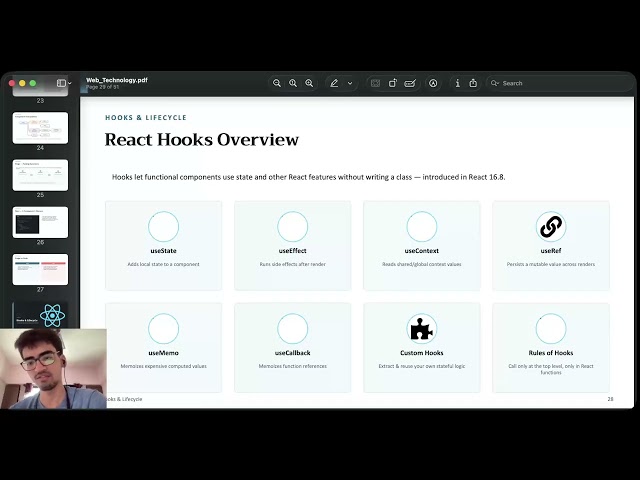Click the useEffect card title
The height and width of the screenshot is (480, 640).
pos(292,251)
